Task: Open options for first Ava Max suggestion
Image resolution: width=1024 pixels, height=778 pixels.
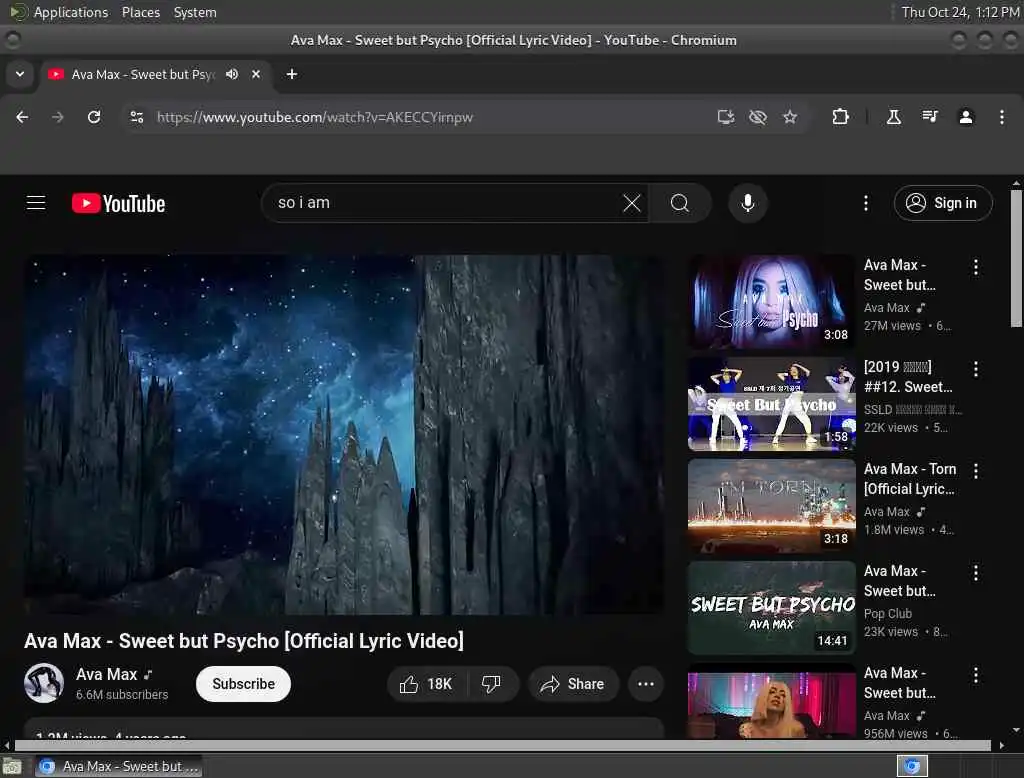Action: pos(976,267)
